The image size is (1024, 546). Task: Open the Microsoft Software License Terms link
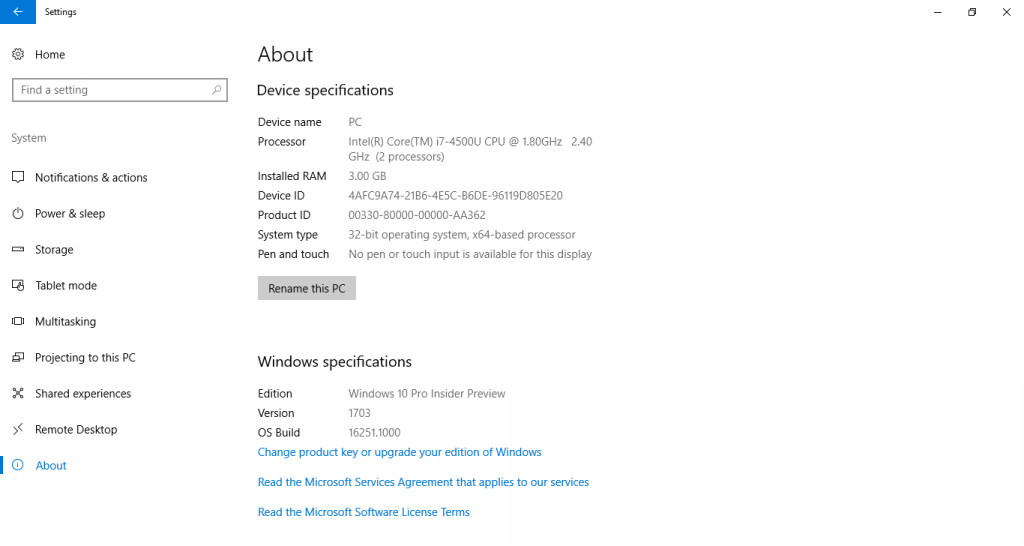(x=364, y=512)
